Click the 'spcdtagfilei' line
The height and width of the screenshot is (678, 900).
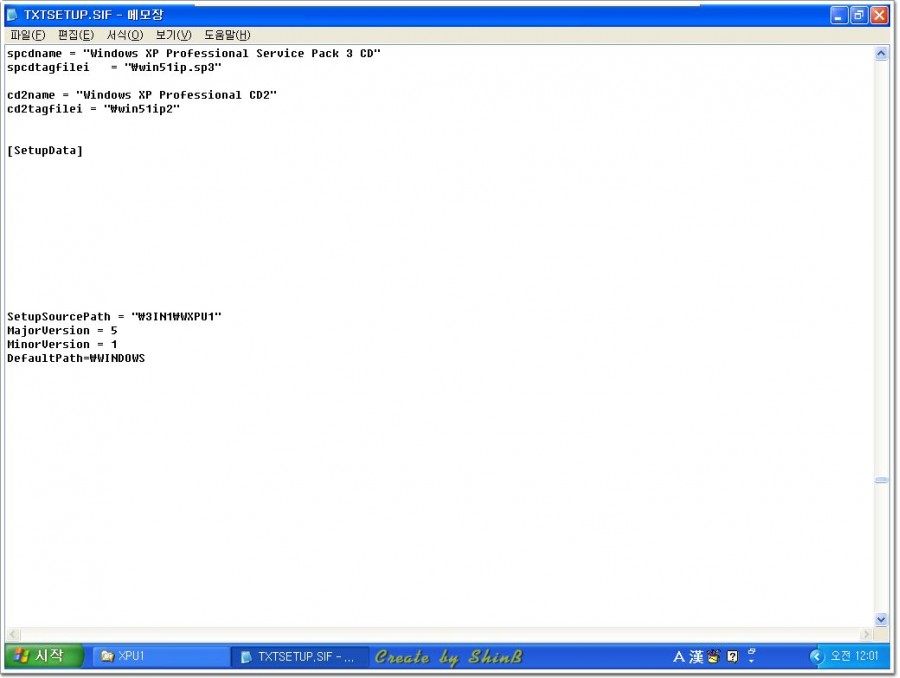point(114,67)
